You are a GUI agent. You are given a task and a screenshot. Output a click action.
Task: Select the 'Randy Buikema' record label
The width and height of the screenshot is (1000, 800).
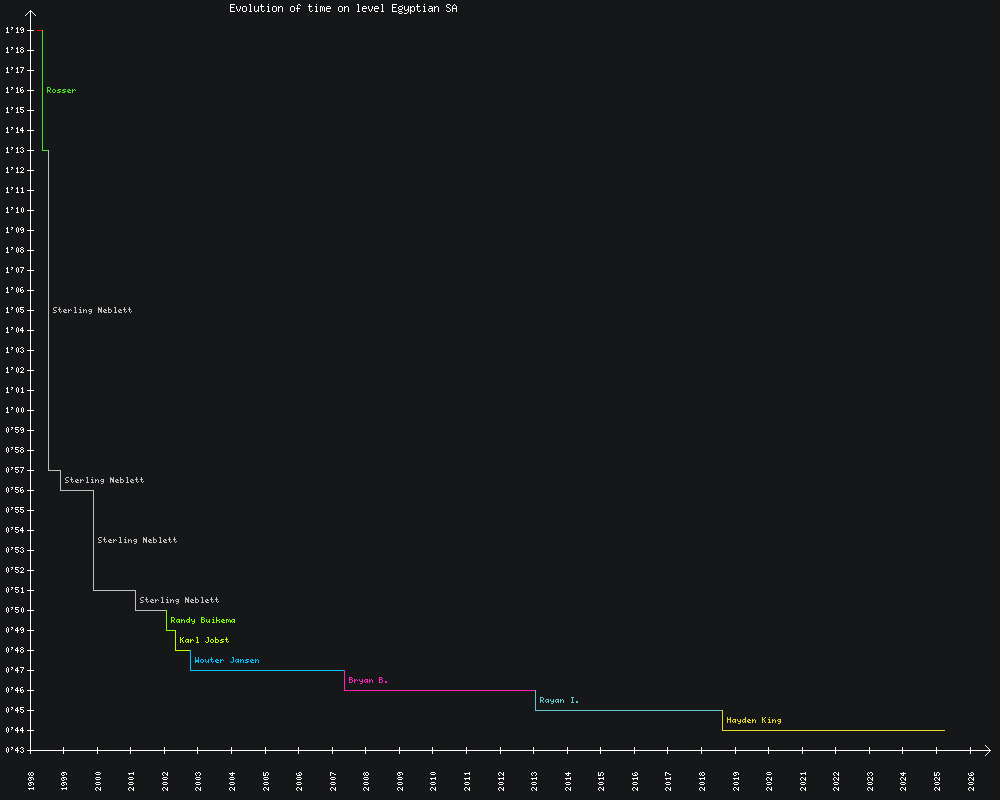[203, 621]
